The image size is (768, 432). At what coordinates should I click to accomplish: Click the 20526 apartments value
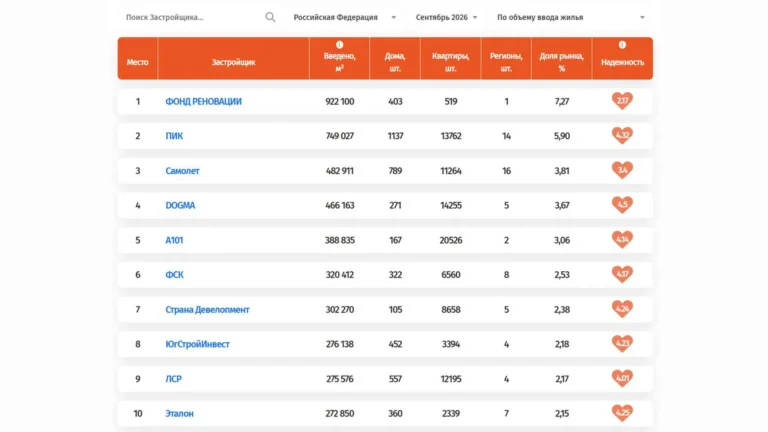pos(451,240)
